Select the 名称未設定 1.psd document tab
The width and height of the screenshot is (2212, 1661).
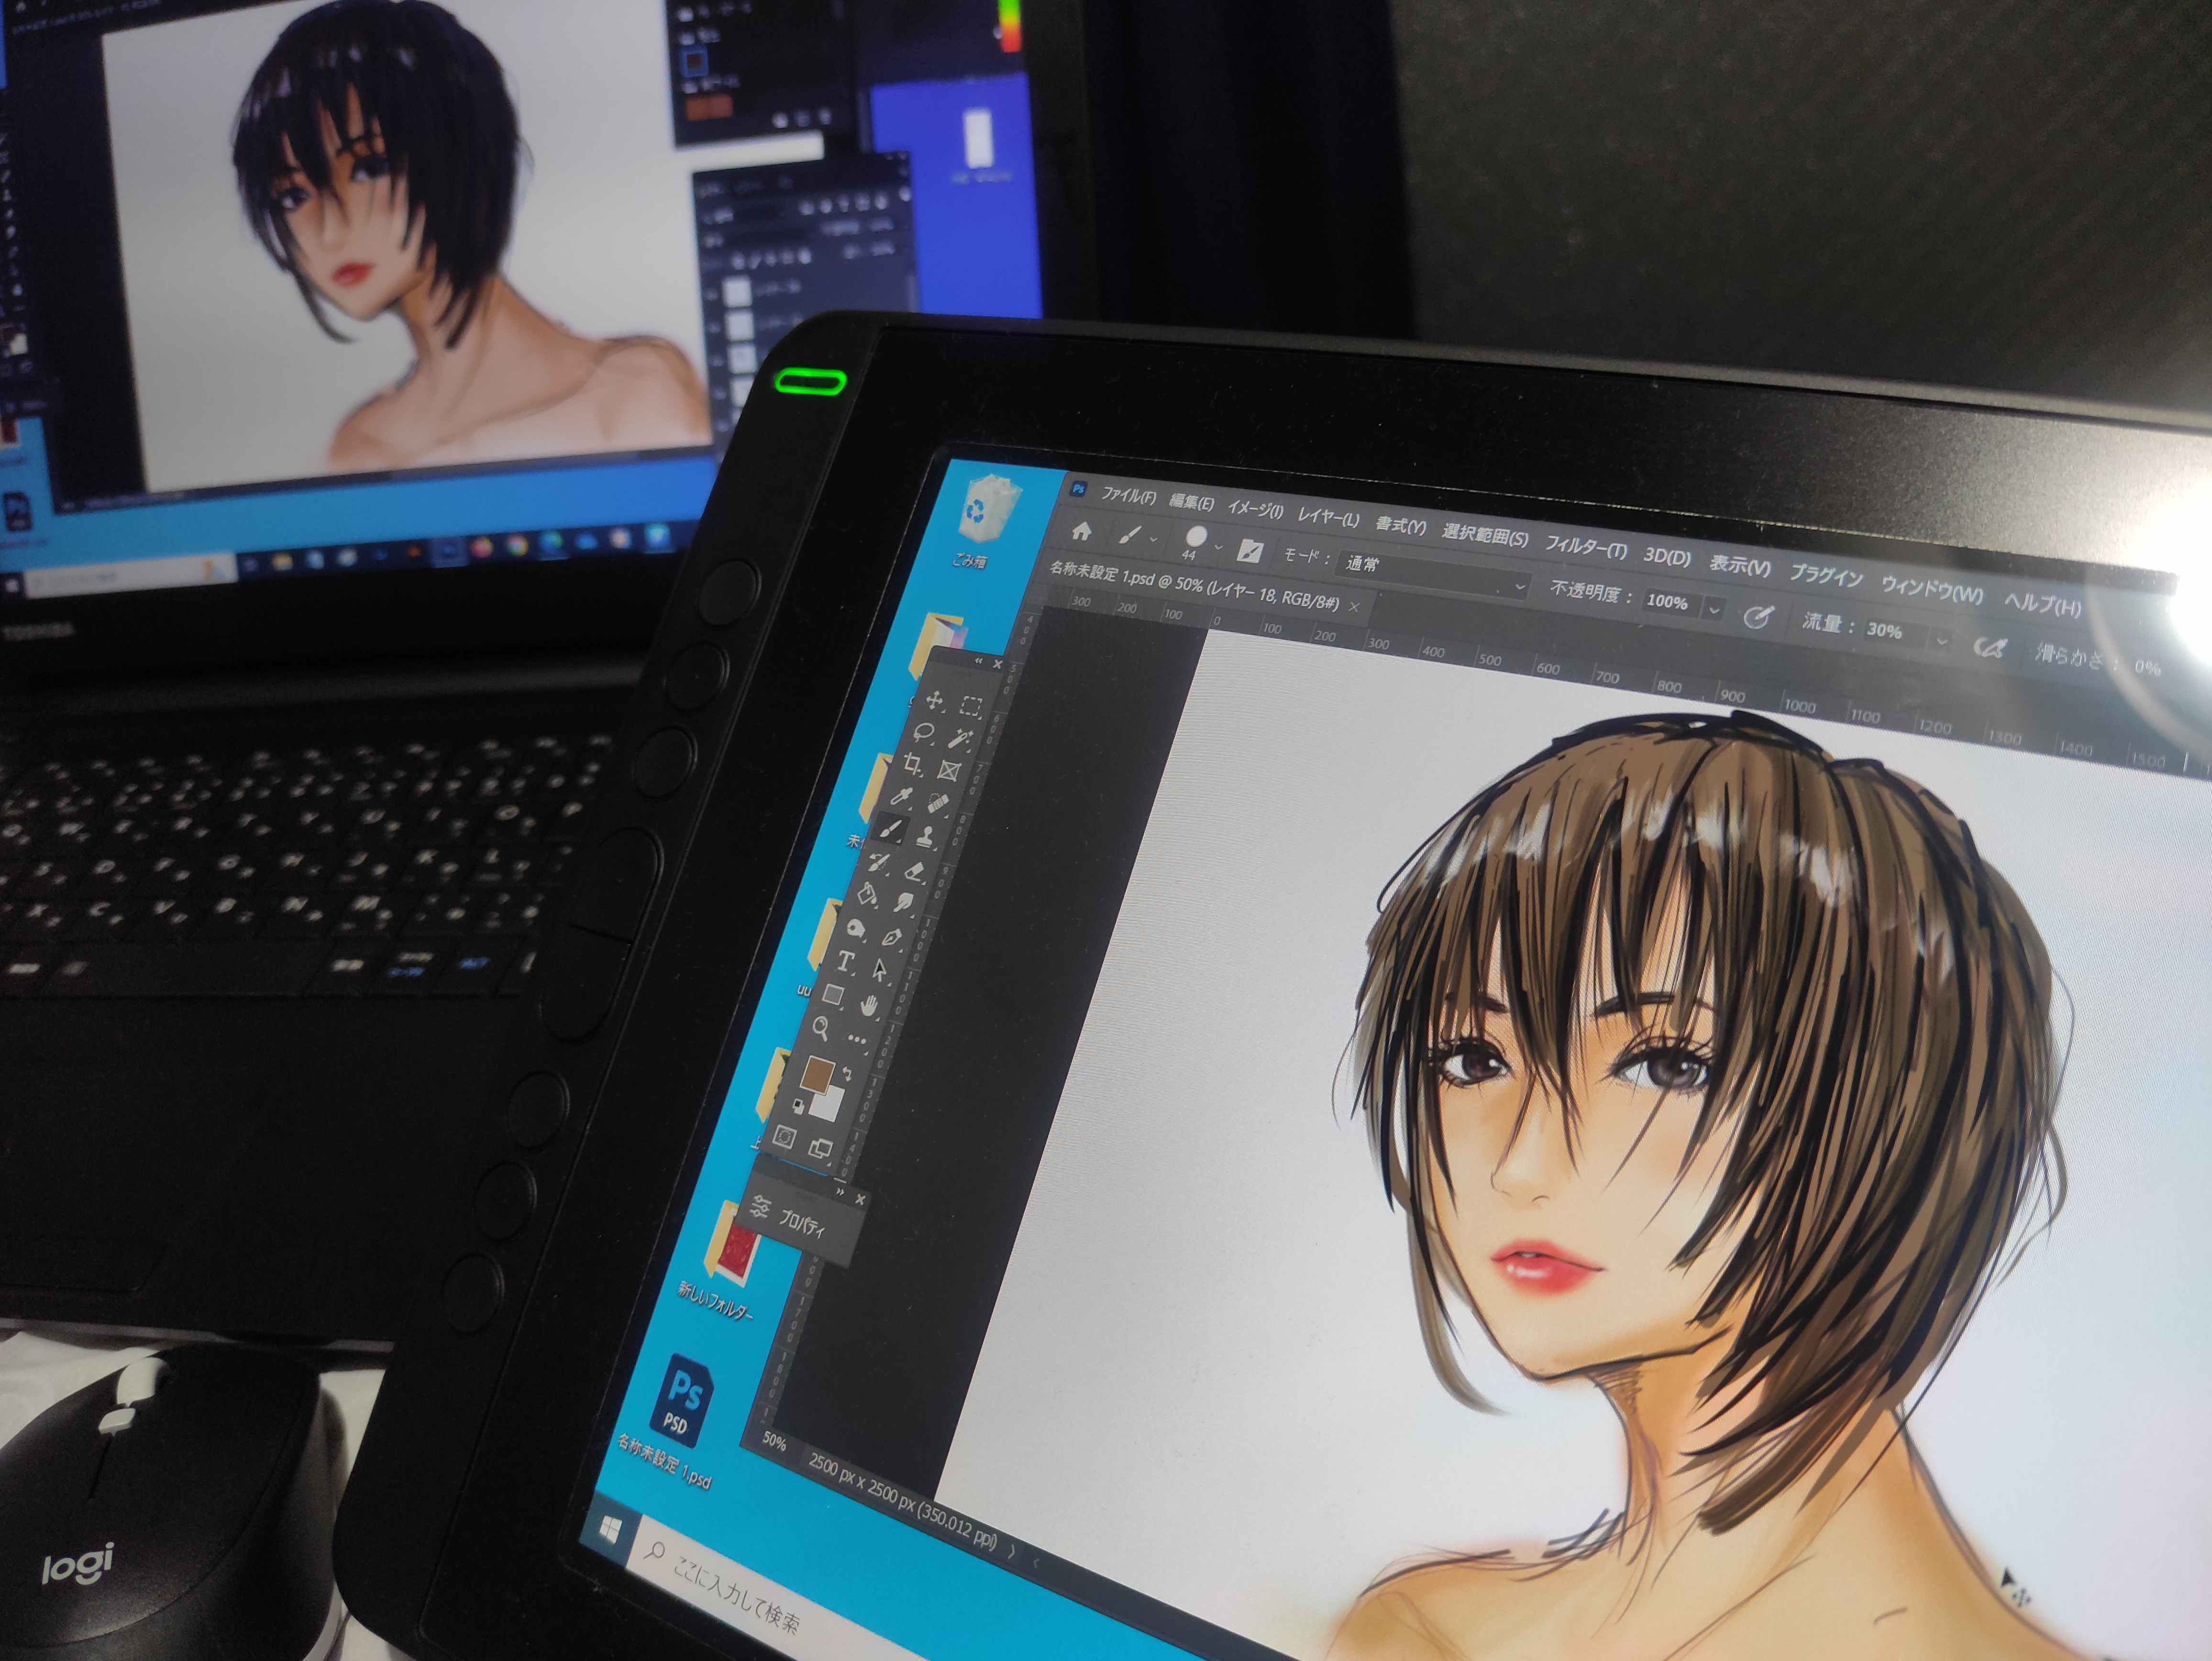click(x=1194, y=585)
